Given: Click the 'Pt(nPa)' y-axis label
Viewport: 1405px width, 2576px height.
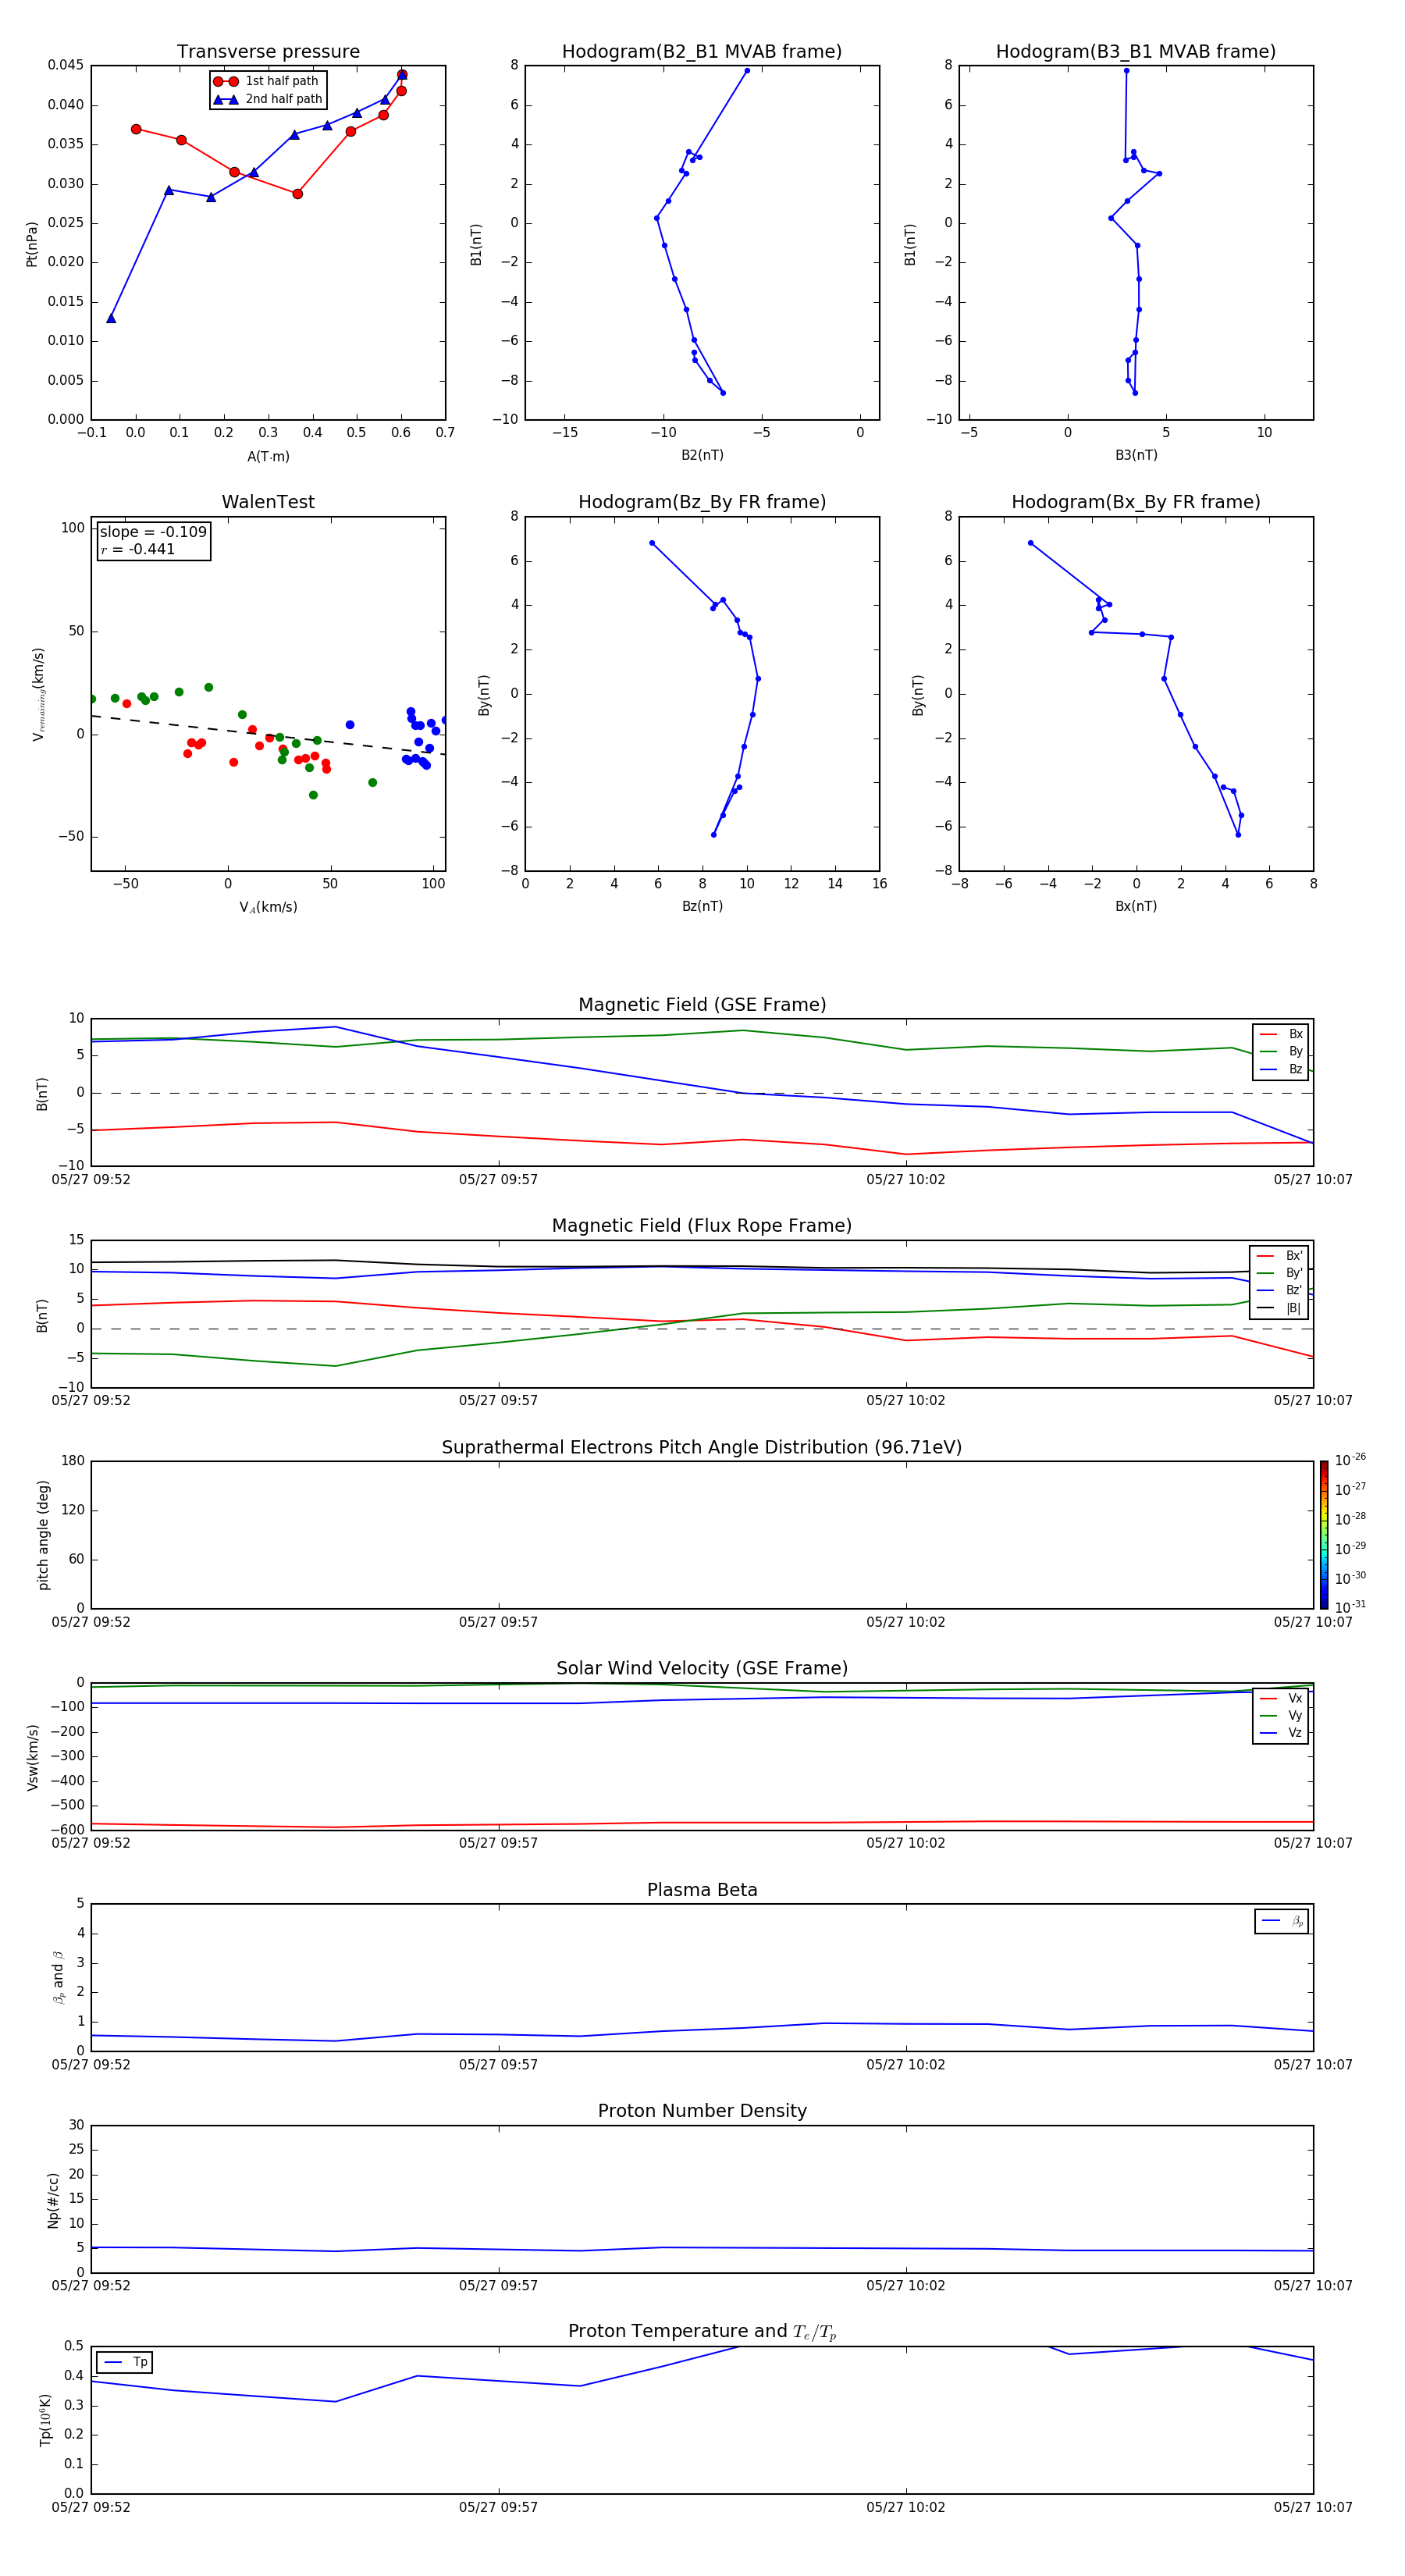Looking at the screenshot, I should coord(32,243).
